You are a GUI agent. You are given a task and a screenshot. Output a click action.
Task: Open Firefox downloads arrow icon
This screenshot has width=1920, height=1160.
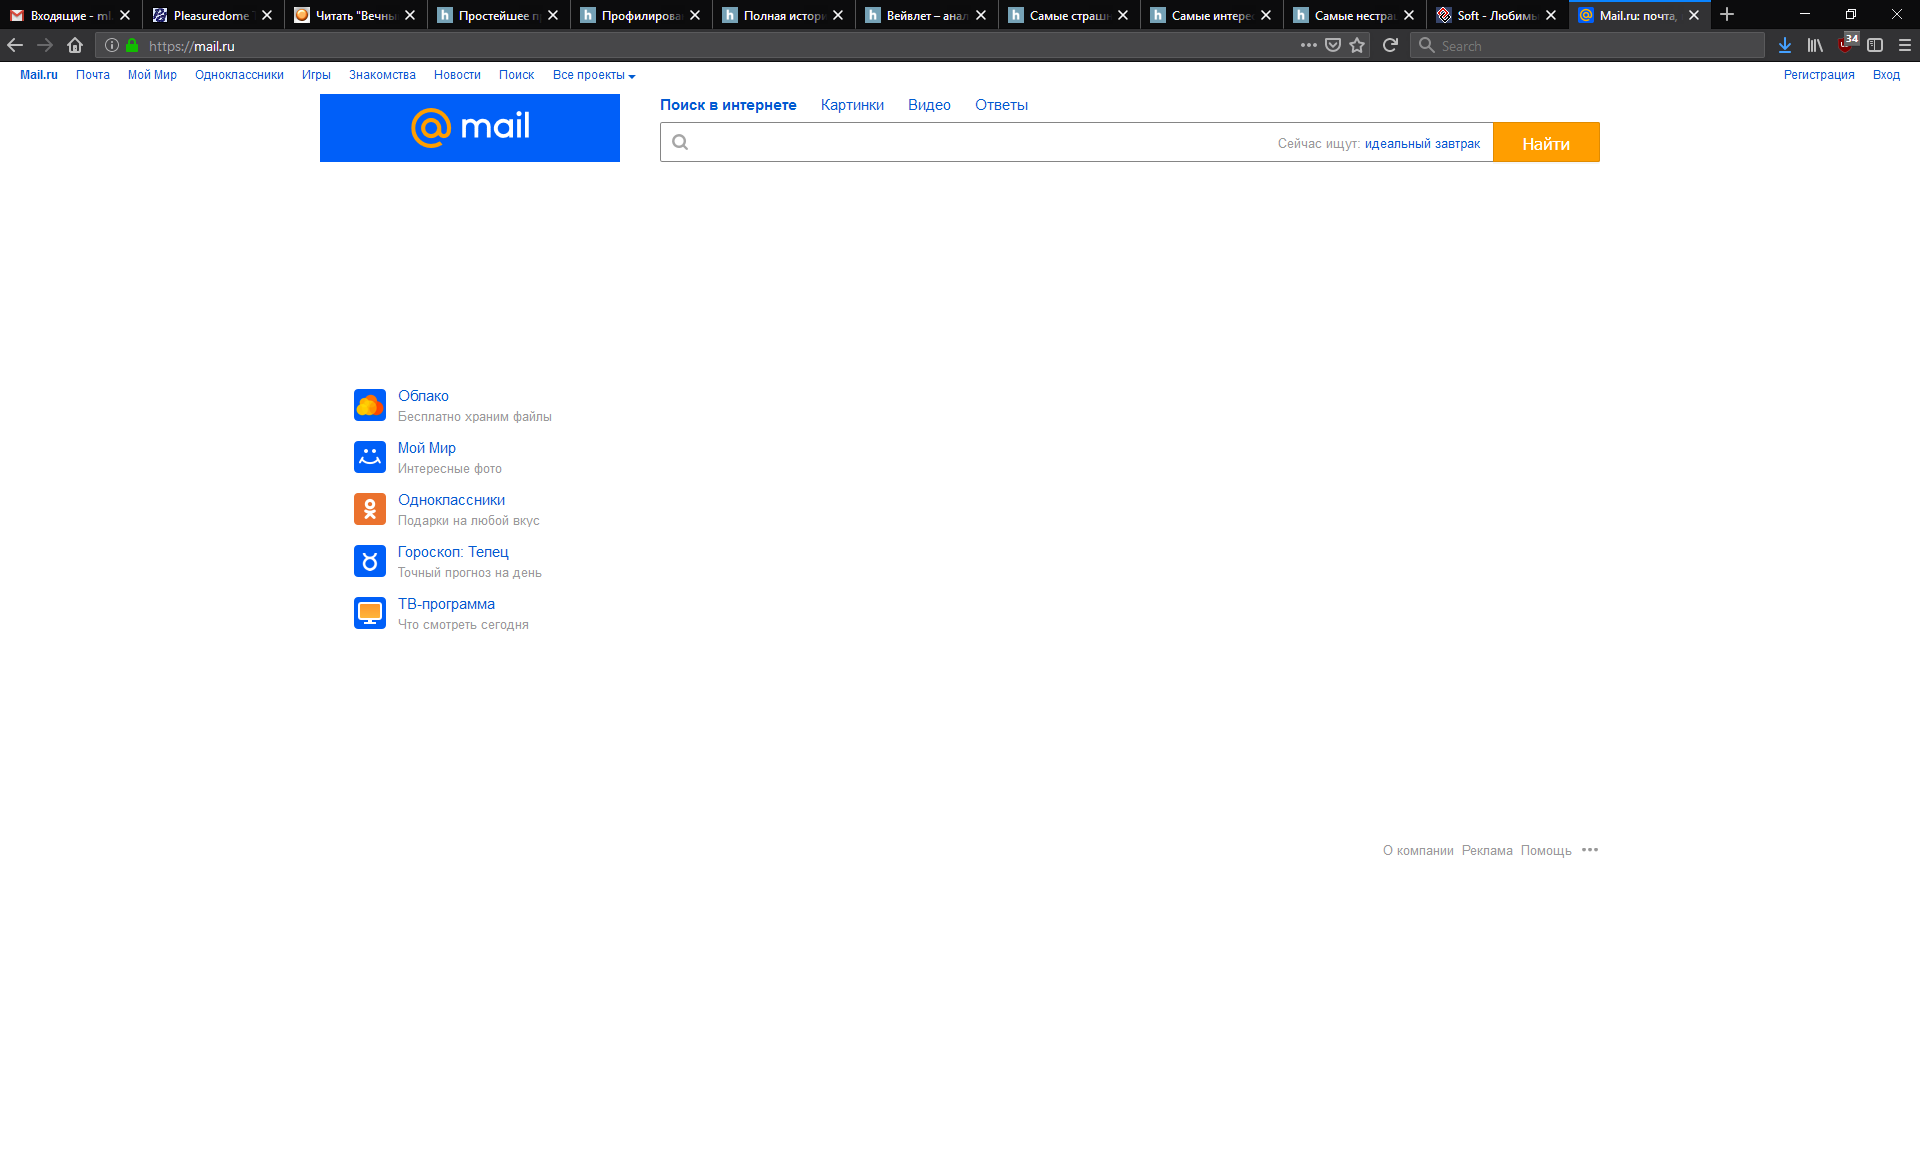(x=1785, y=45)
